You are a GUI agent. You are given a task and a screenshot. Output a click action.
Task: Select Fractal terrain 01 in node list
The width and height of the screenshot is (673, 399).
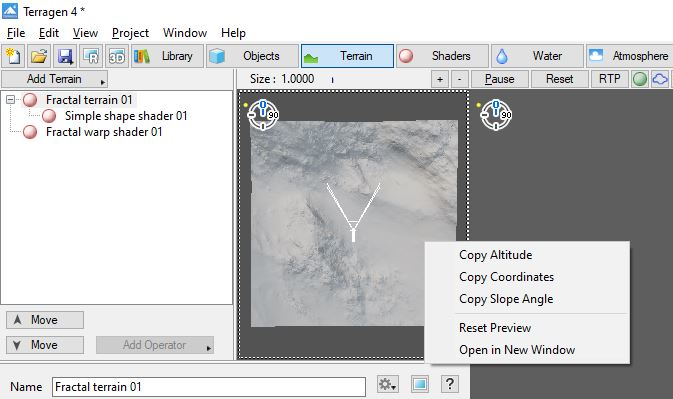[x=89, y=100]
